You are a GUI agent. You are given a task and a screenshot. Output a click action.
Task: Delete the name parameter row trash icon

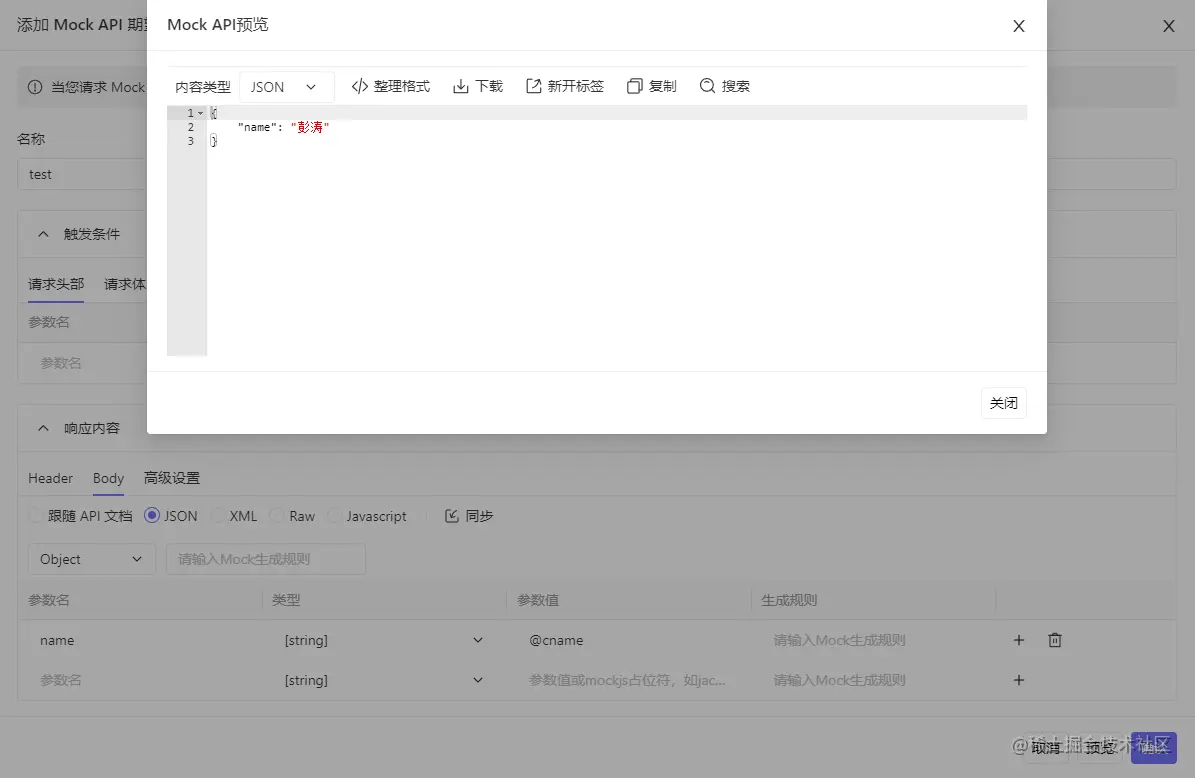pos(1055,640)
